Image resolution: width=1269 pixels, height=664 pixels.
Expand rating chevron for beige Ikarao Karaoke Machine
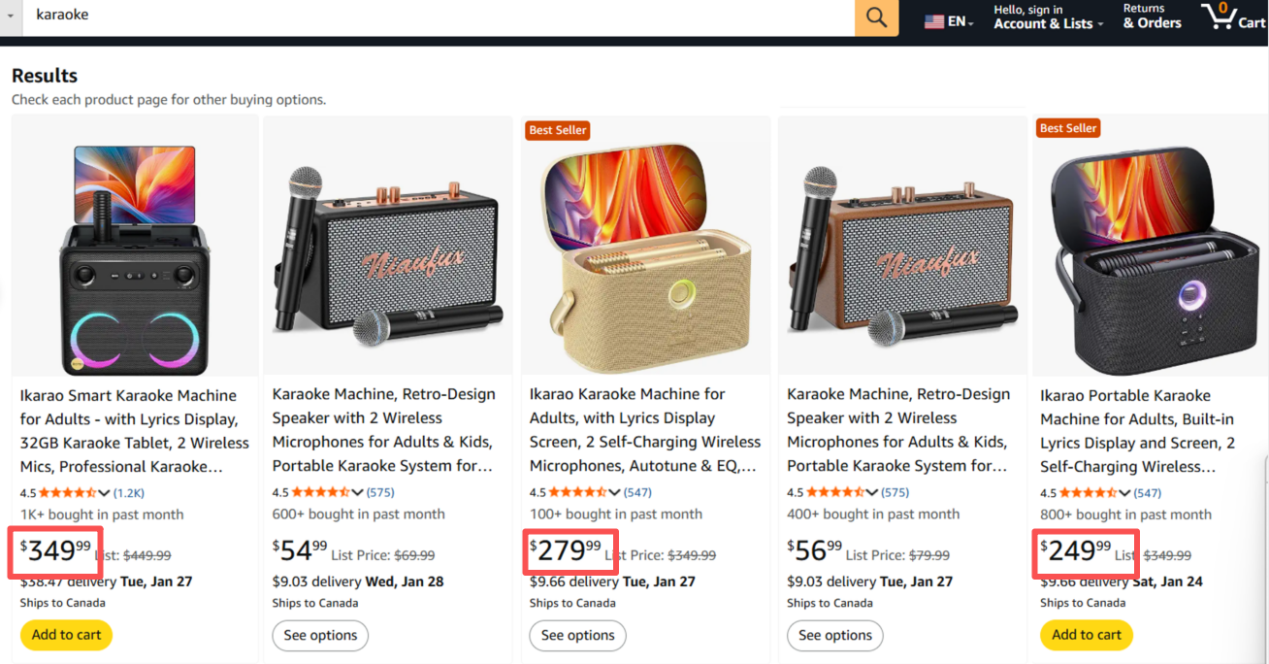coord(615,492)
